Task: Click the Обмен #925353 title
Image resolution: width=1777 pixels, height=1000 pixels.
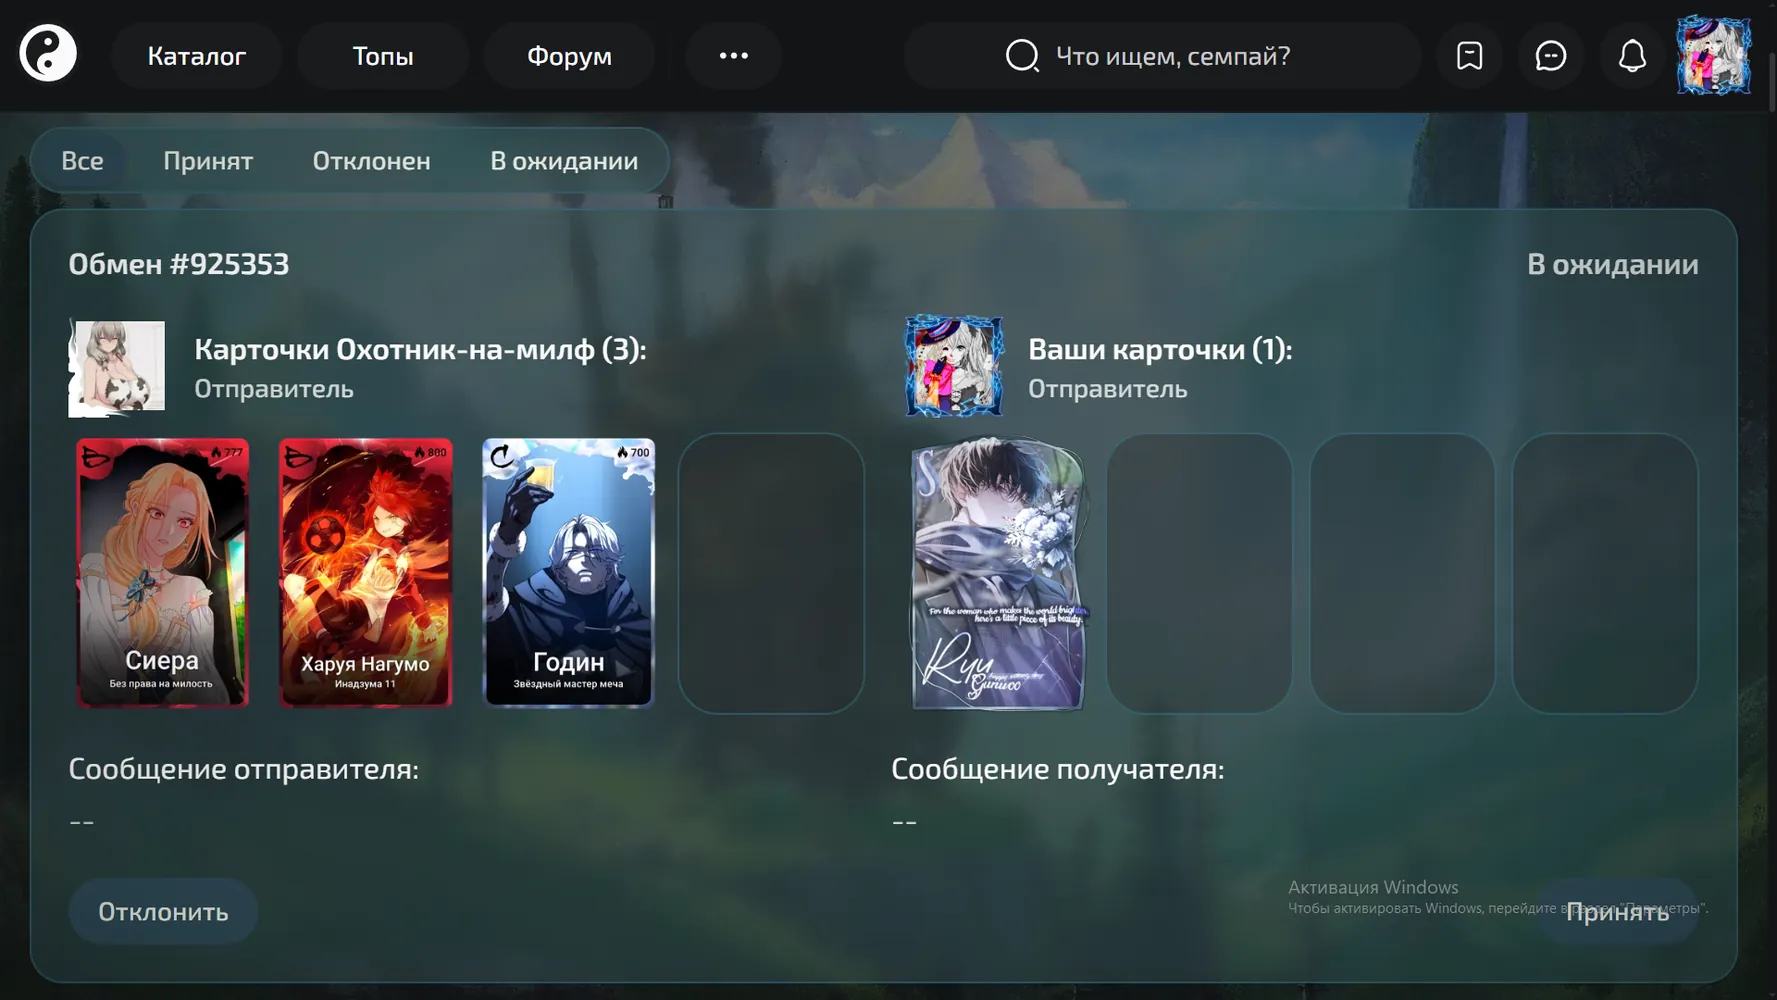Action: pyautogui.click(x=179, y=264)
